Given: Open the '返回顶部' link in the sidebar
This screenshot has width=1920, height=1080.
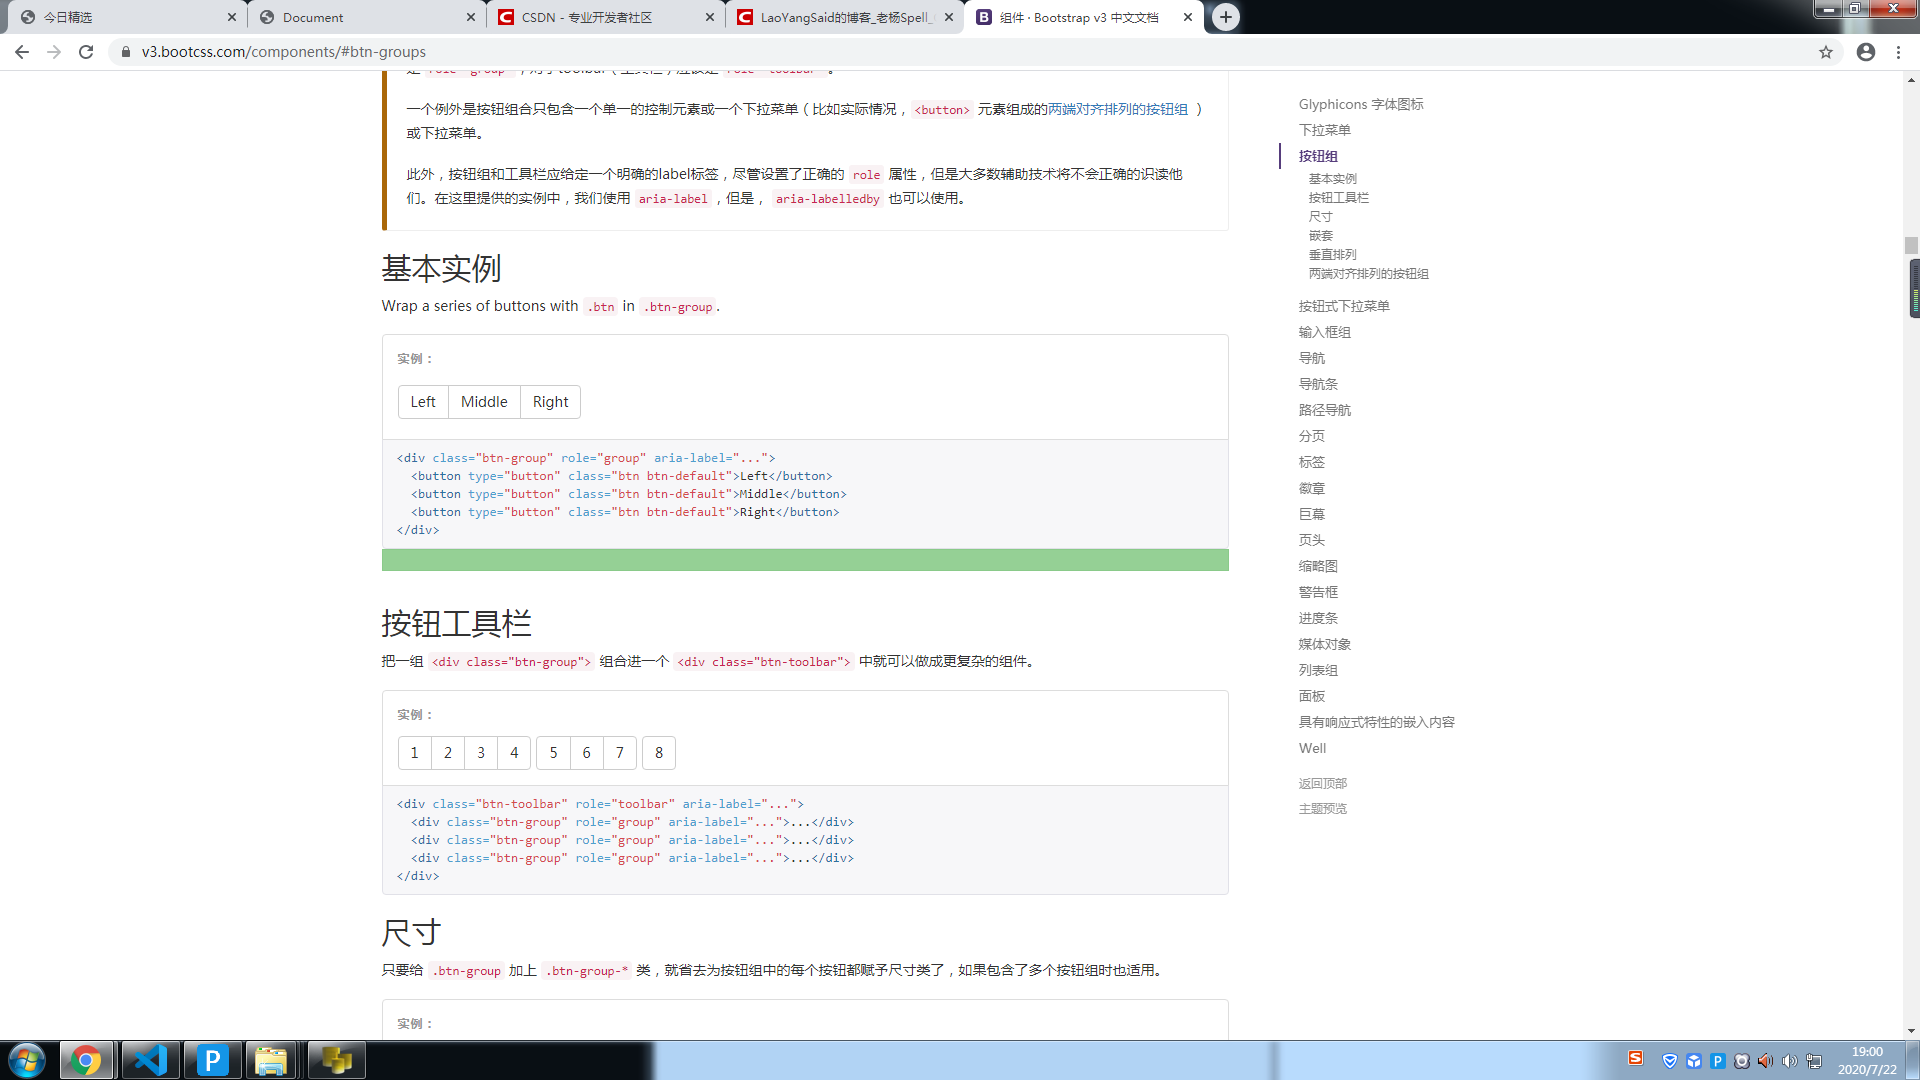Looking at the screenshot, I should tap(1321, 783).
